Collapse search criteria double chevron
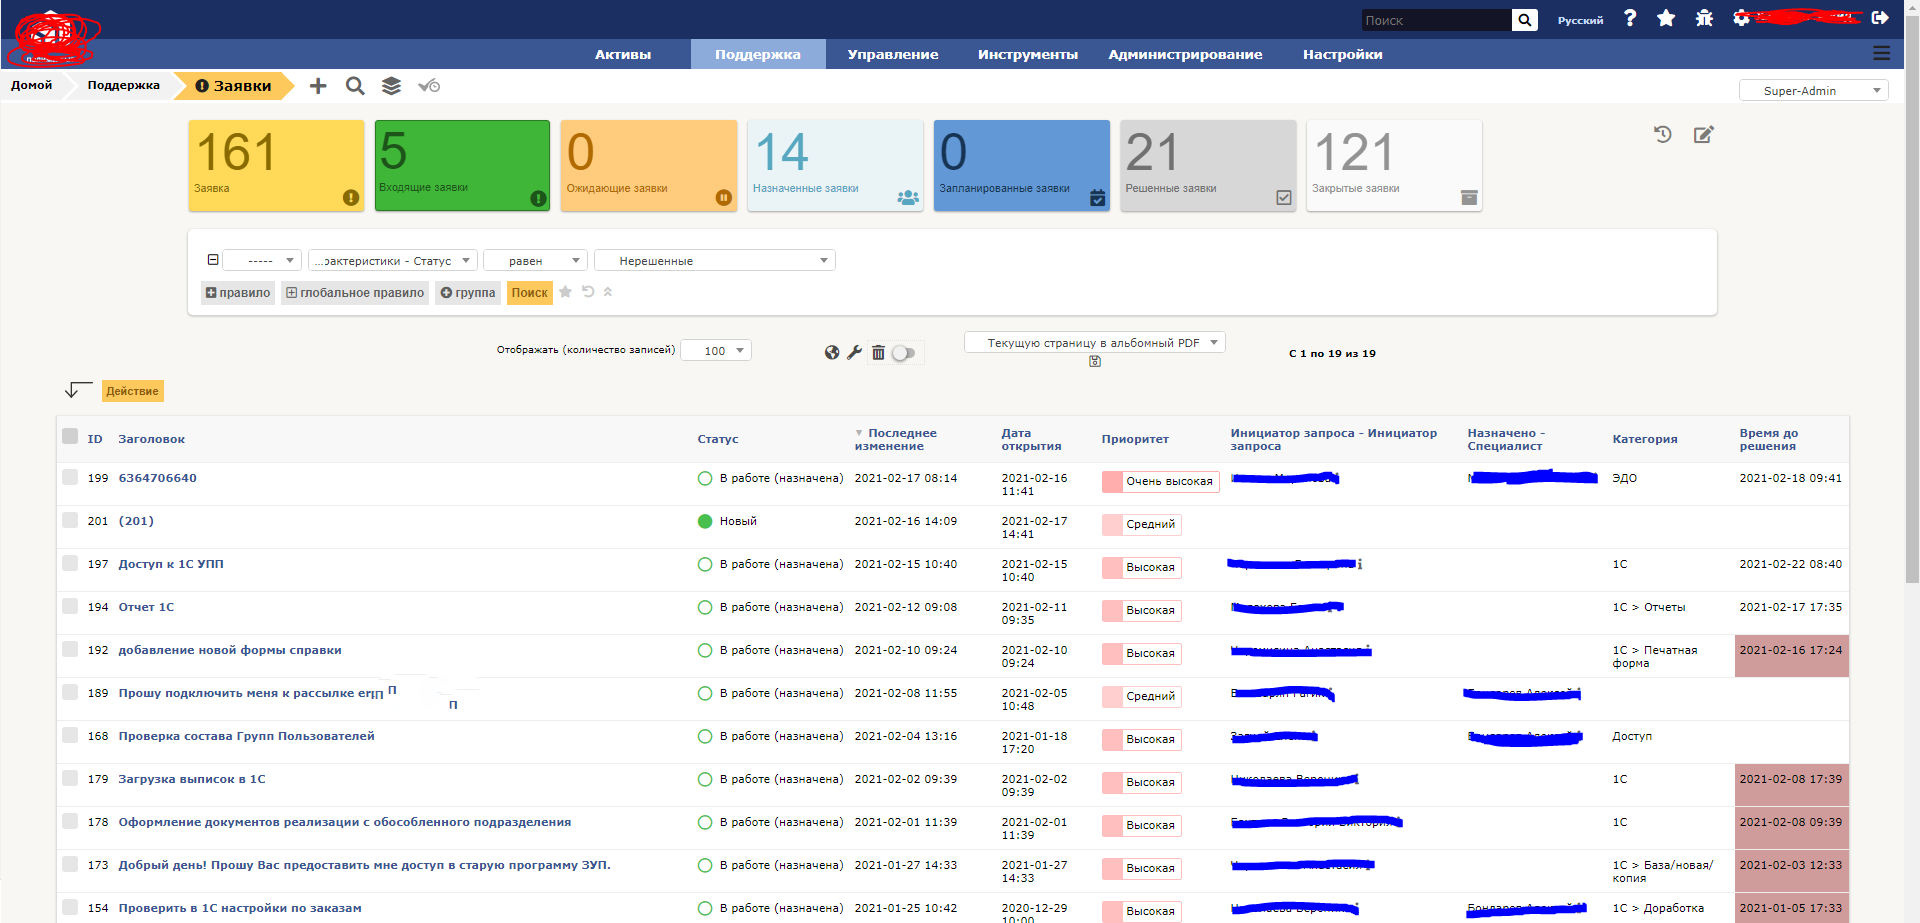 (x=608, y=292)
